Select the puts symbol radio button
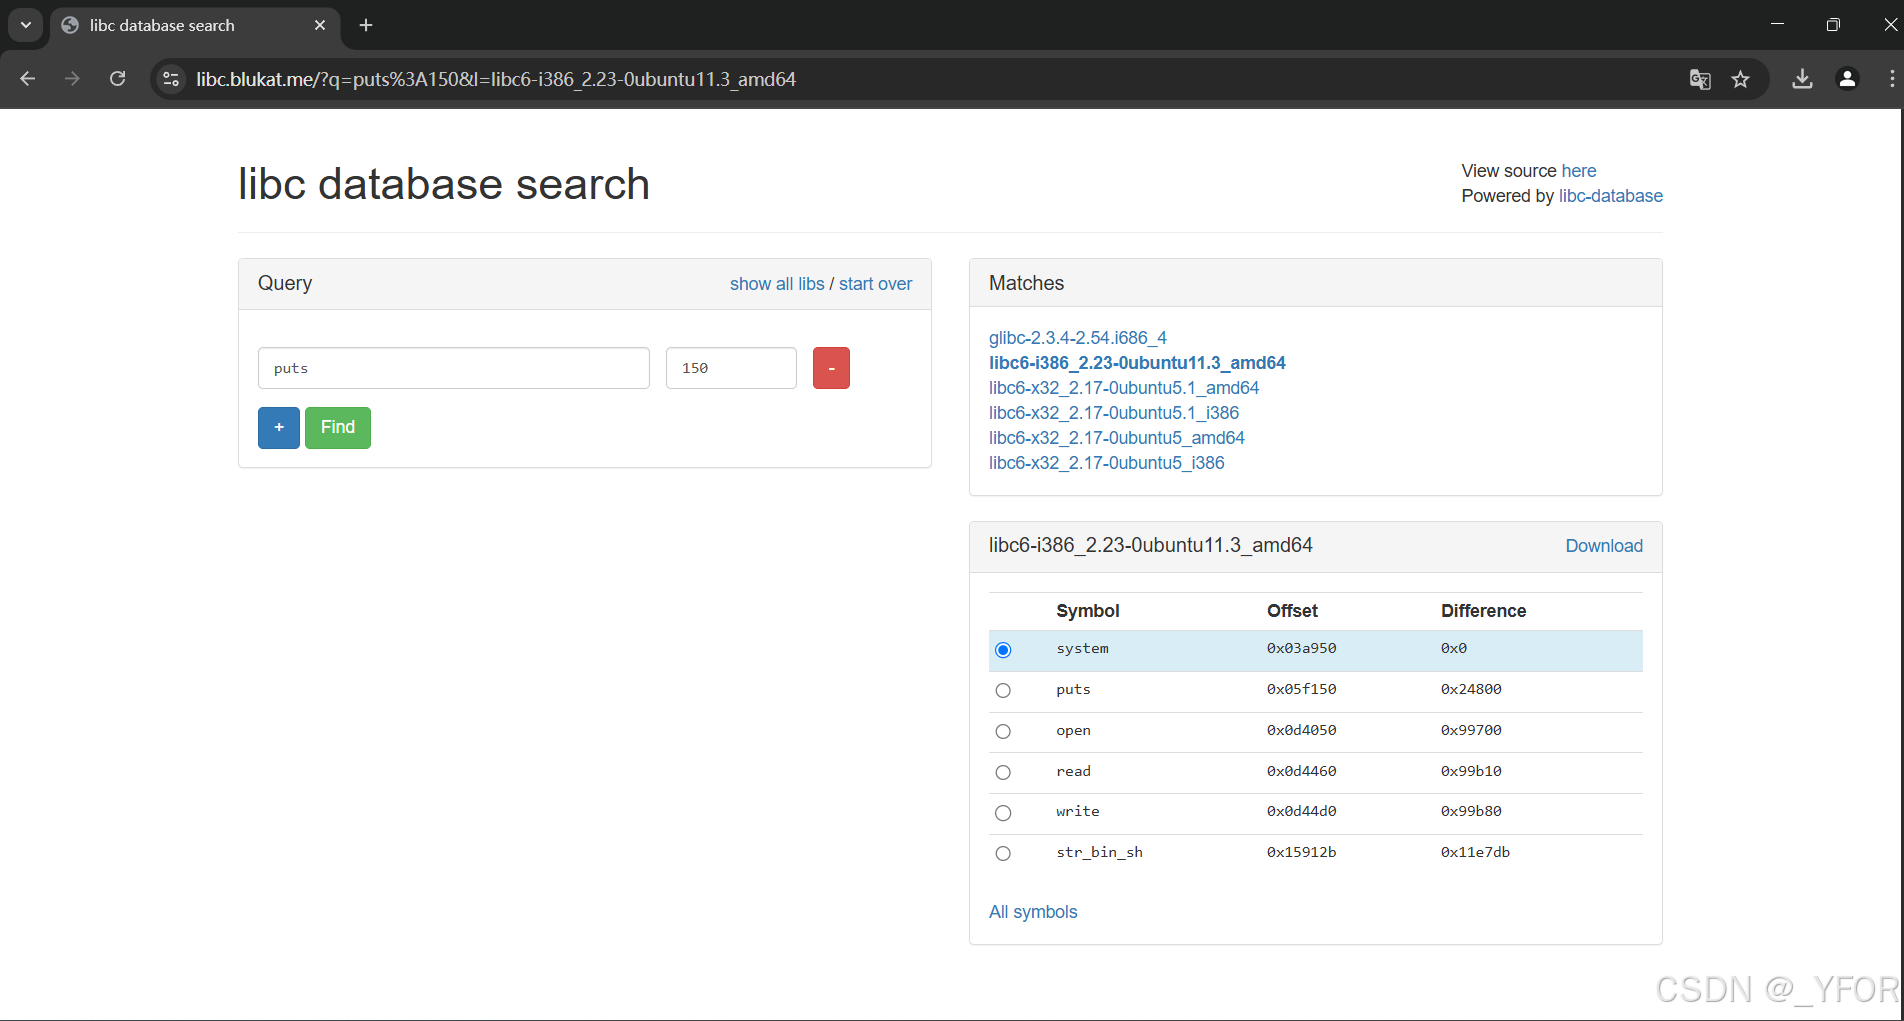 [x=1003, y=690]
